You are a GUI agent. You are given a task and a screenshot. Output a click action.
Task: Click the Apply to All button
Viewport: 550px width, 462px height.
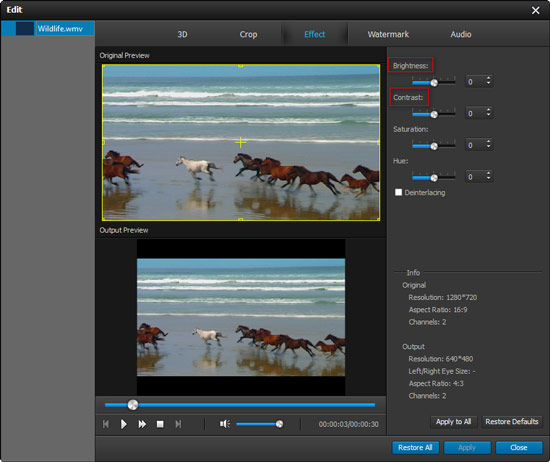[x=453, y=422]
